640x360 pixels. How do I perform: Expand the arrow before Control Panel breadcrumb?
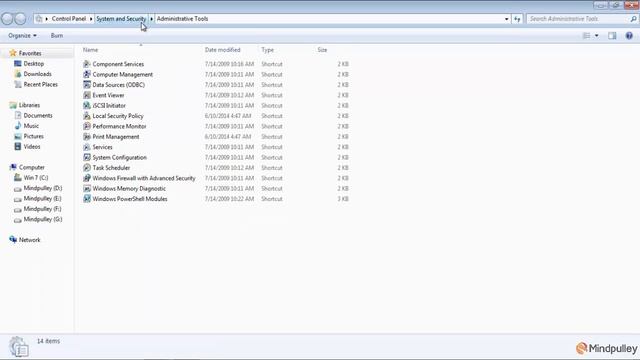point(47,19)
